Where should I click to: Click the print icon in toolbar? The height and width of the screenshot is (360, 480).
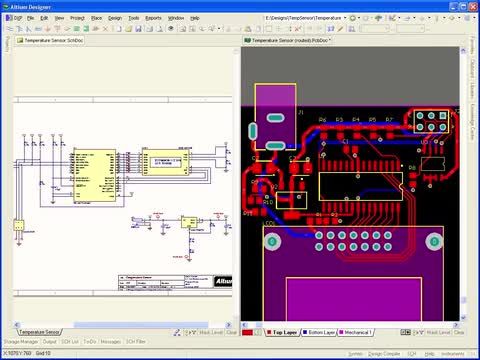pyautogui.click(x=149, y=29)
